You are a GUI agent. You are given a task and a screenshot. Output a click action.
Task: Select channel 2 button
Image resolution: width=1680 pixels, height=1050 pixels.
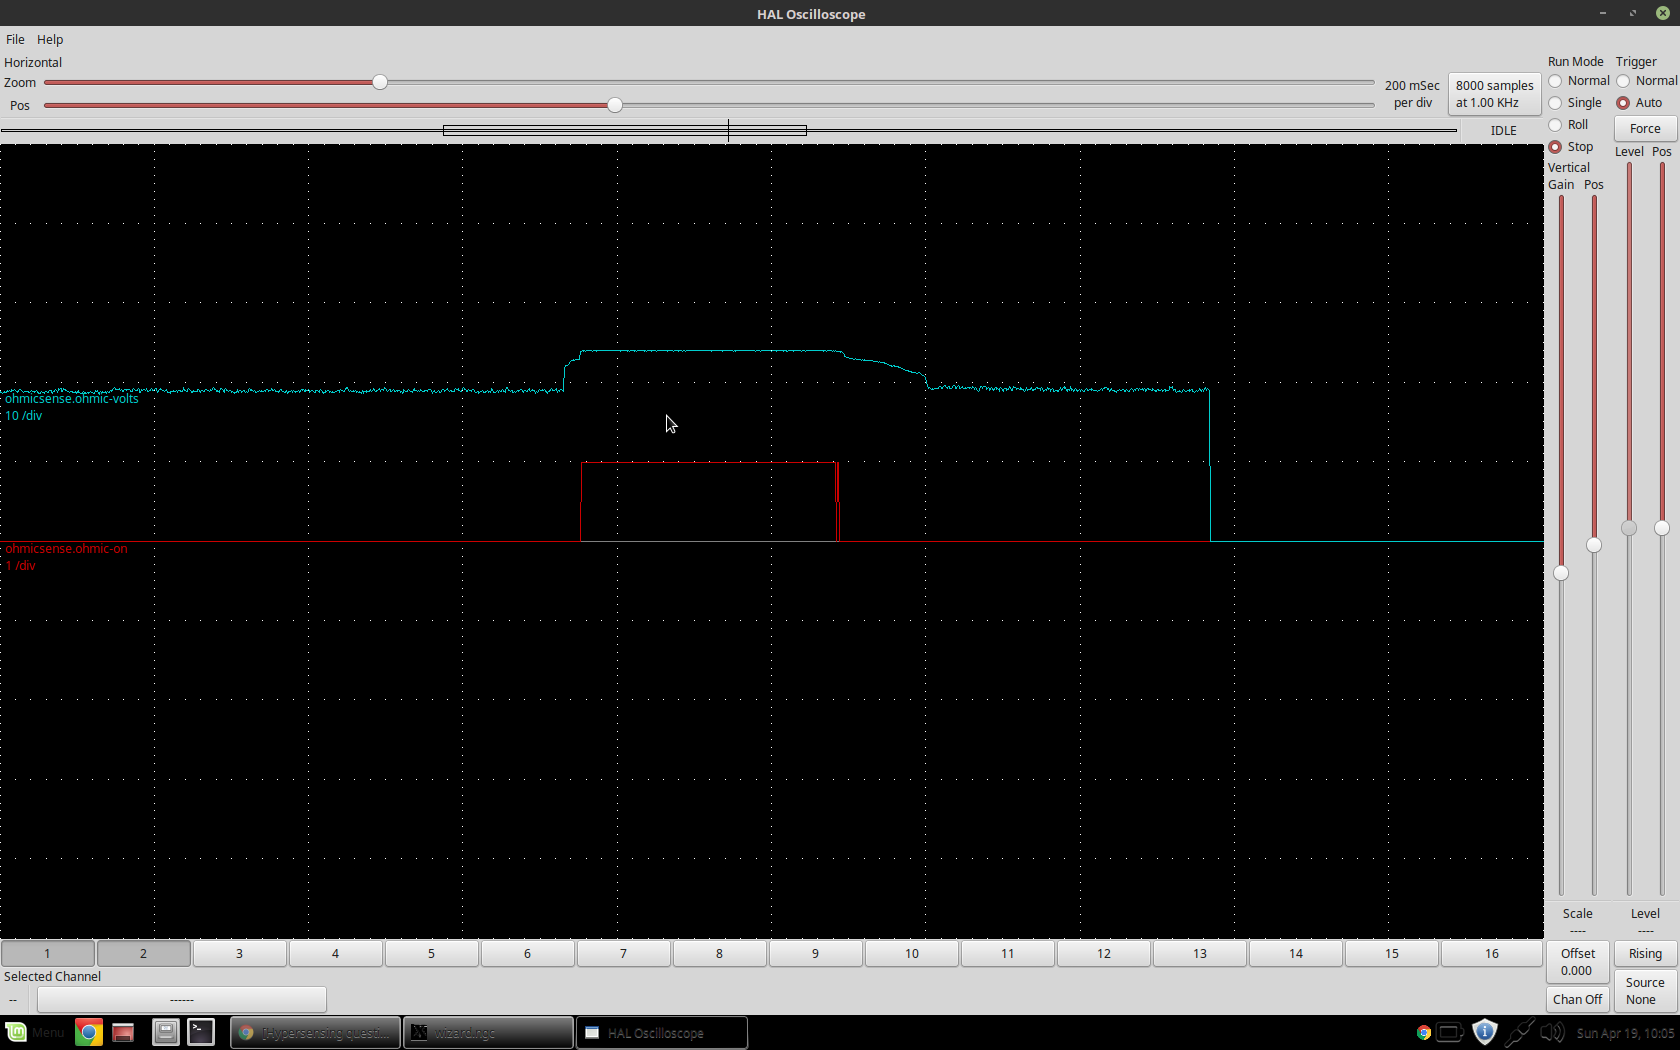pos(143,953)
